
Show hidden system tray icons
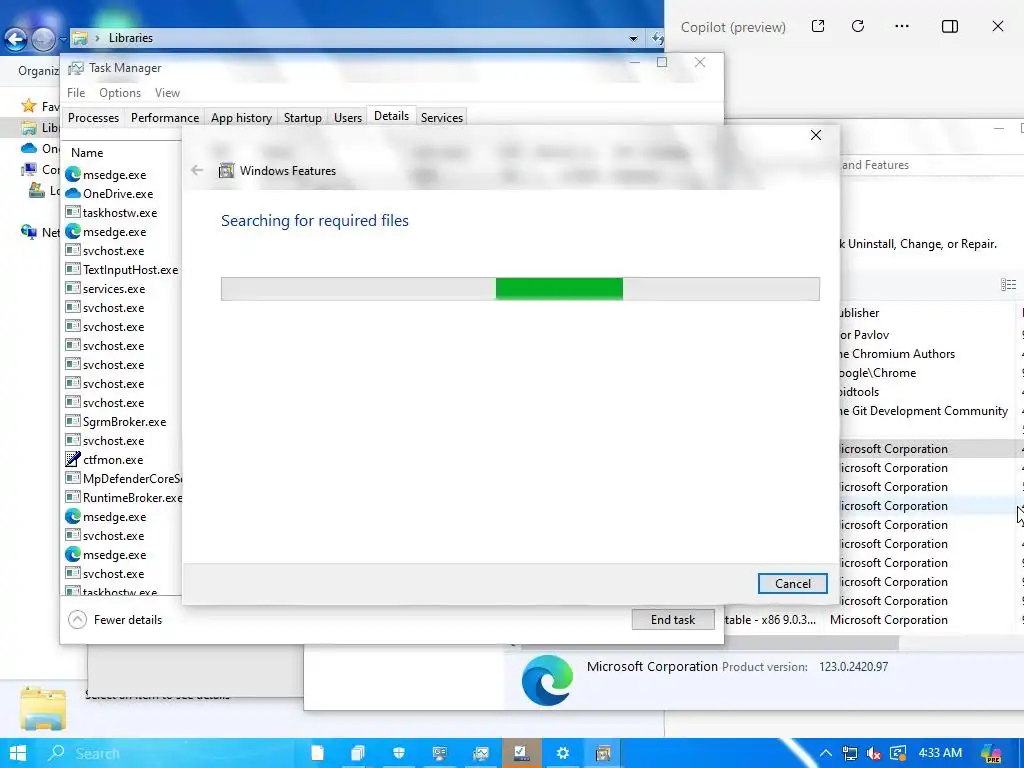(825, 753)
